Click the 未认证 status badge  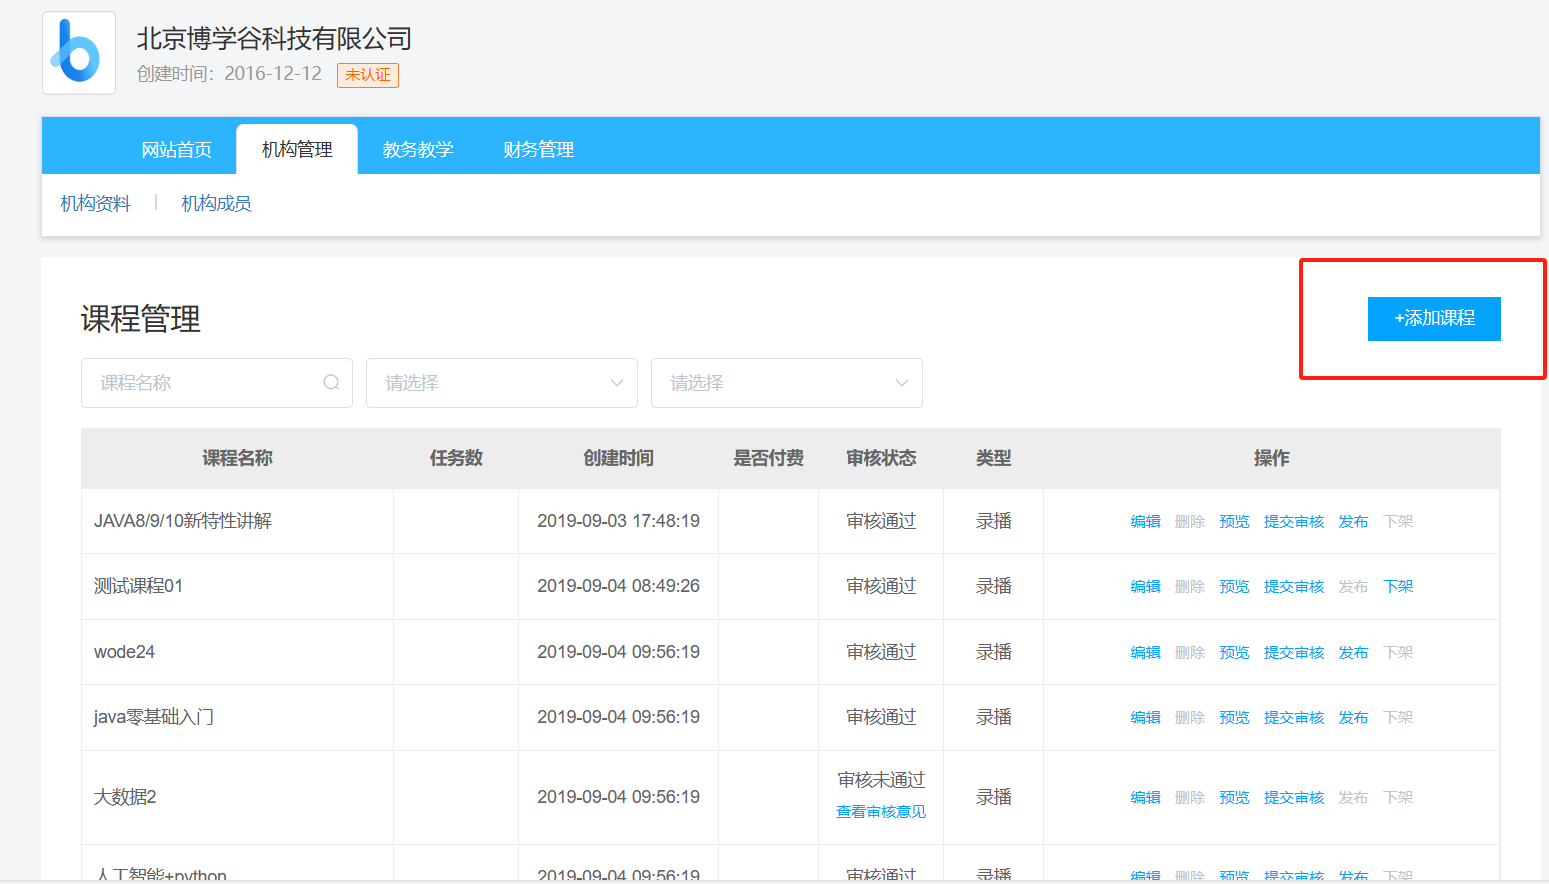click(x=368, y=75)
